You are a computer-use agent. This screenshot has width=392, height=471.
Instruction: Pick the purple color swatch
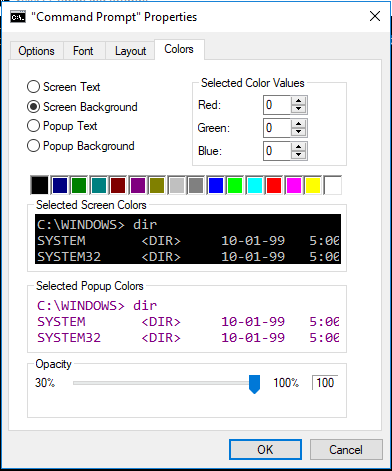138,185
